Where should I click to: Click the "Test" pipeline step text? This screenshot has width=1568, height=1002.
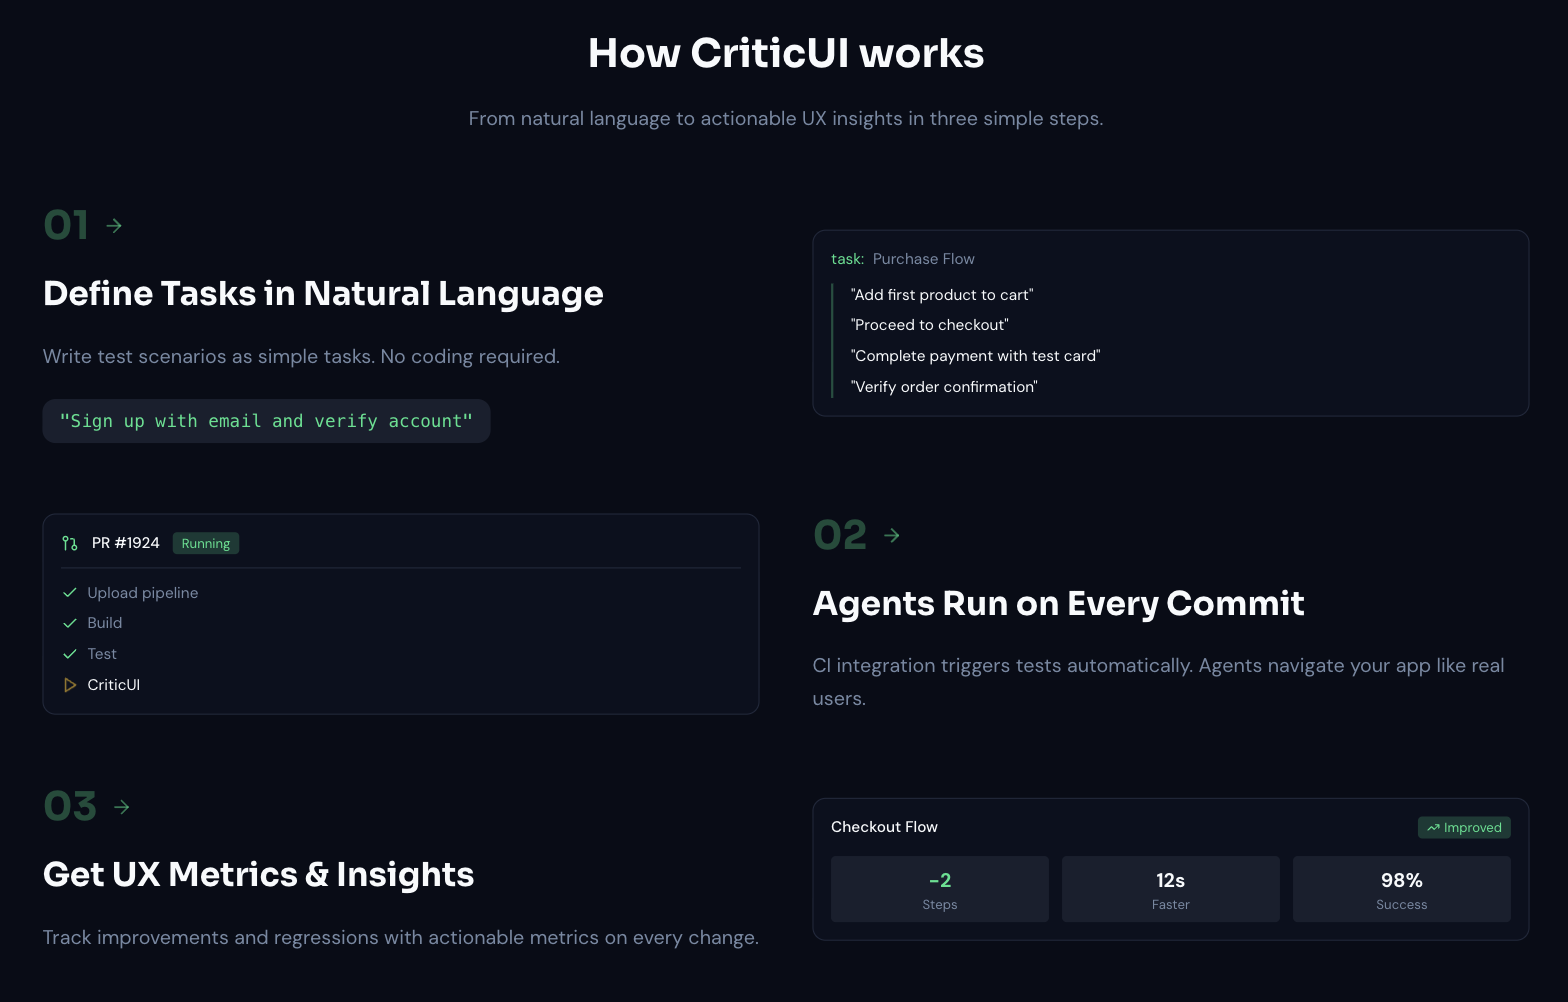(x=102, y=654)
